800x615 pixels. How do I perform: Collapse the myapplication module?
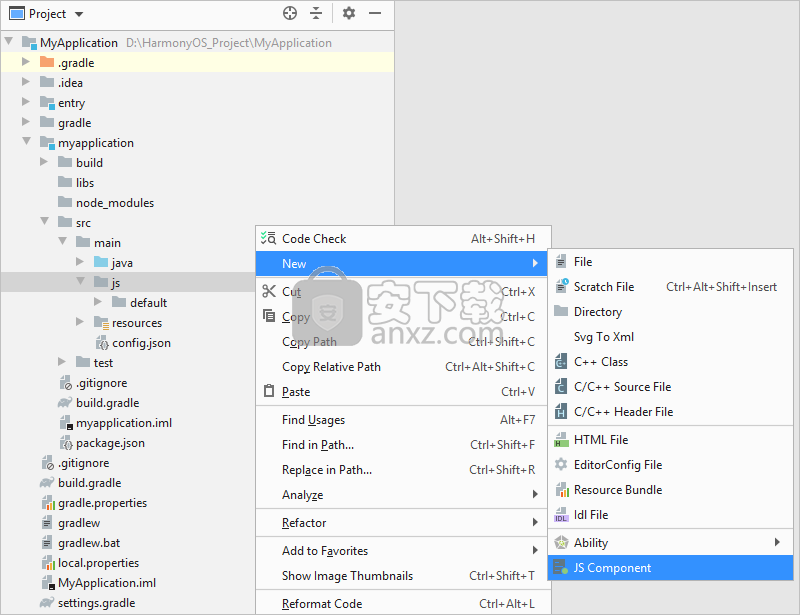[27, 141]
